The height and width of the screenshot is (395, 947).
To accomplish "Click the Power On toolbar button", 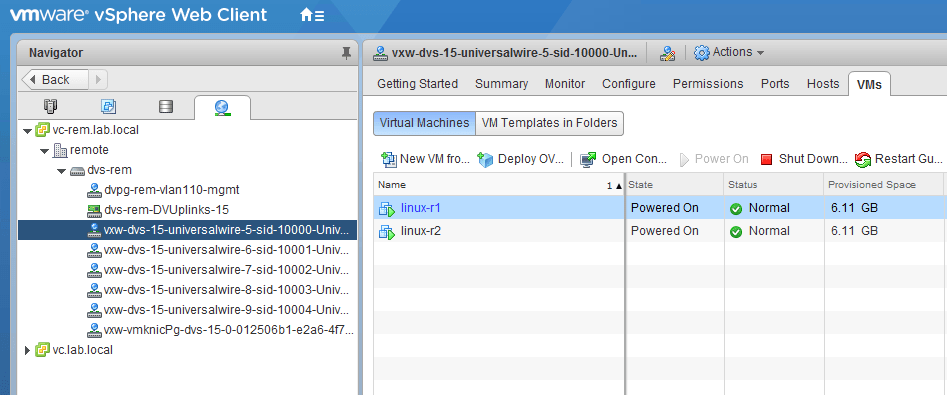I will tap(714, 159).
